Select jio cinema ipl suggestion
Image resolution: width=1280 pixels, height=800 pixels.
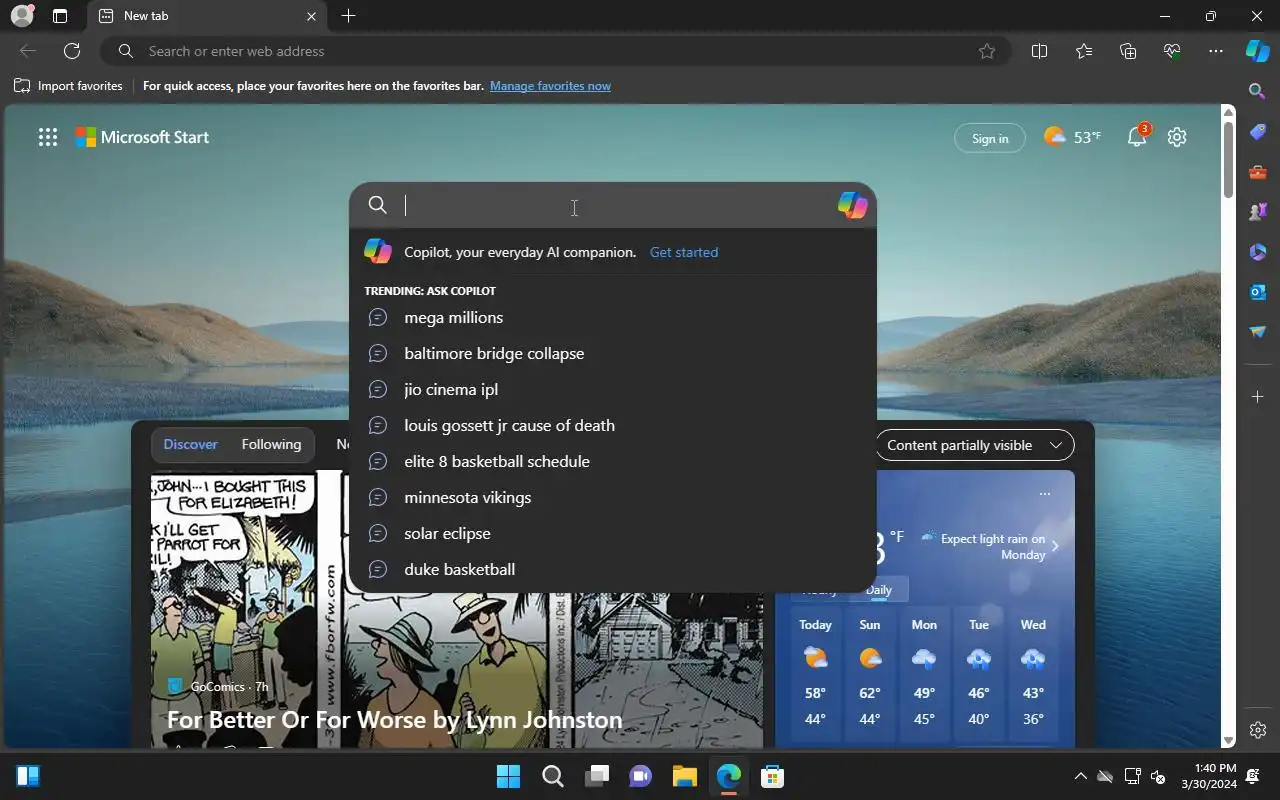612,389
